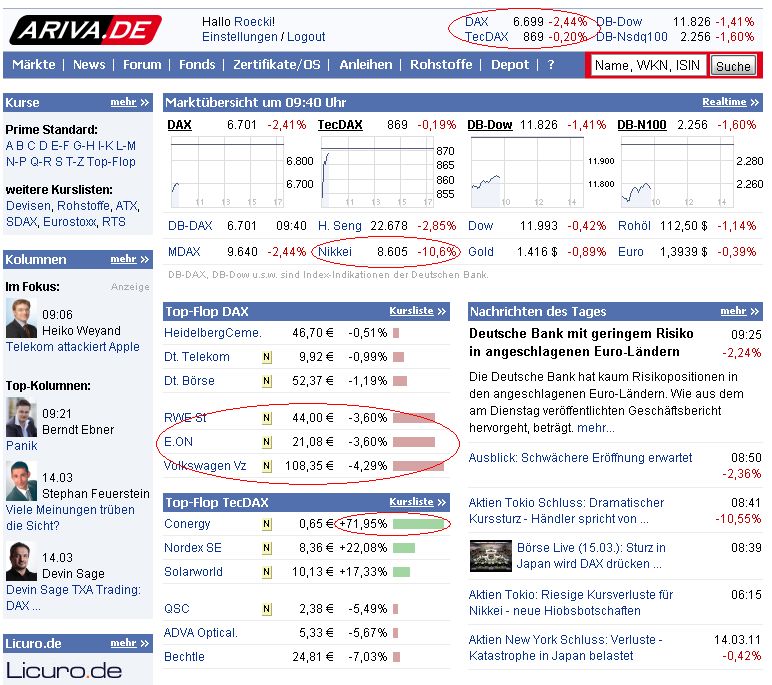Click the N icon beside QSC
This screenshot has width=772, height=685.
coord(266,609)
